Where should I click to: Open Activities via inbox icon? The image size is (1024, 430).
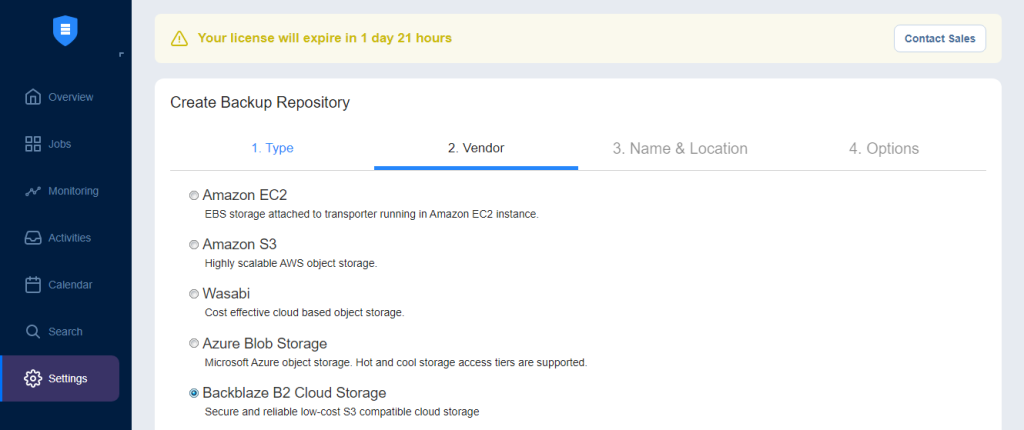pyautogui.click(x=33, y=238)
